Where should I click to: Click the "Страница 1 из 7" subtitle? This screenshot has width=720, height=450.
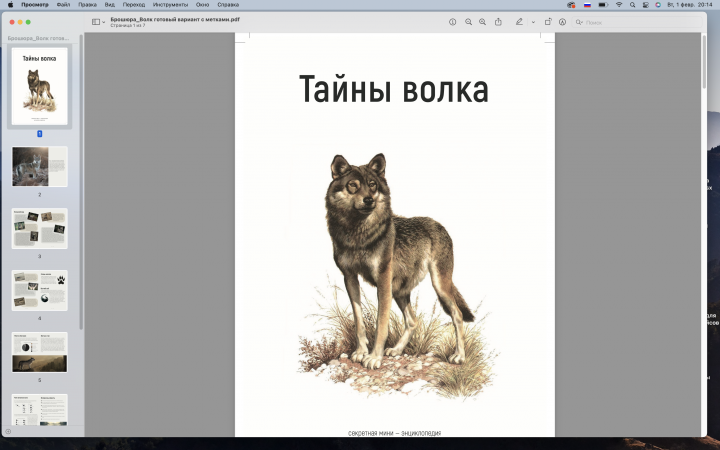tap(128, 26)
